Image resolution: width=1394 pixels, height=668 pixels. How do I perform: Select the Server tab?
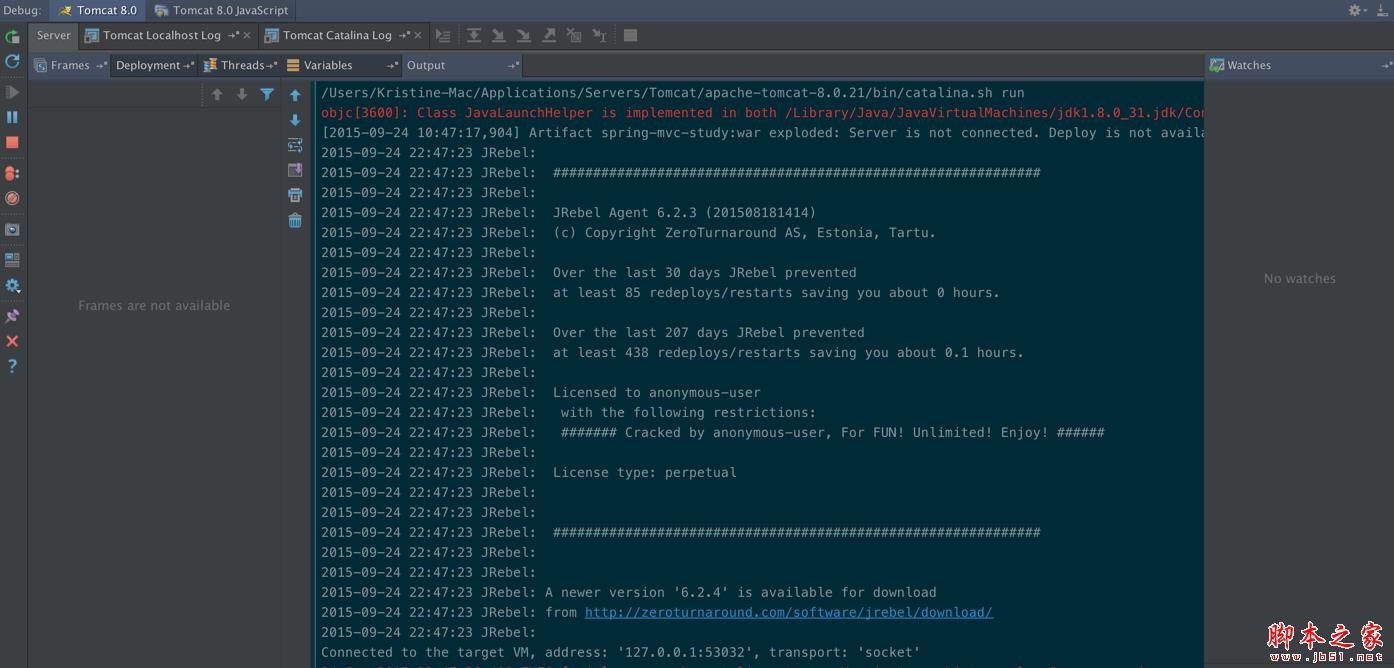coord(54,35)
